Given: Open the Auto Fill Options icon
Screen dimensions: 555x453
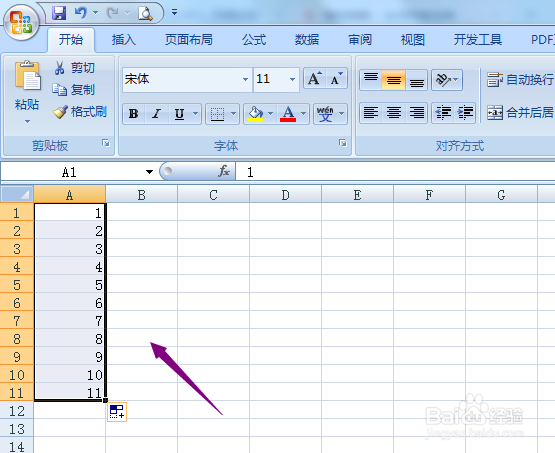Looking at the screenshot, I should 117,412.
